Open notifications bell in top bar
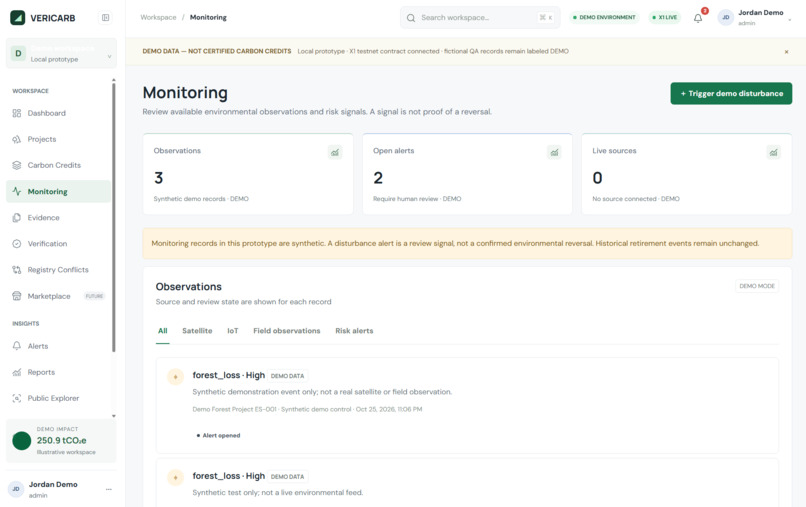The height and width of the screenshot is (507, 806). pyautogui.click(x=698, y=18)
